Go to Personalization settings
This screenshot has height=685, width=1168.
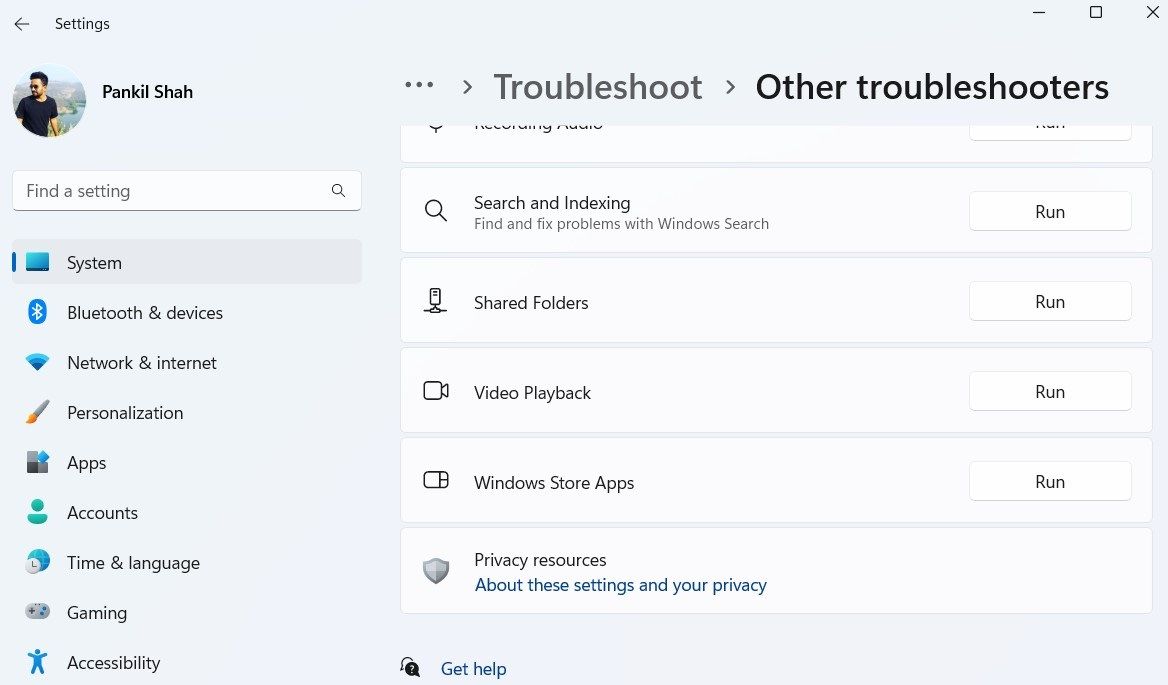[x=187, y=412]
